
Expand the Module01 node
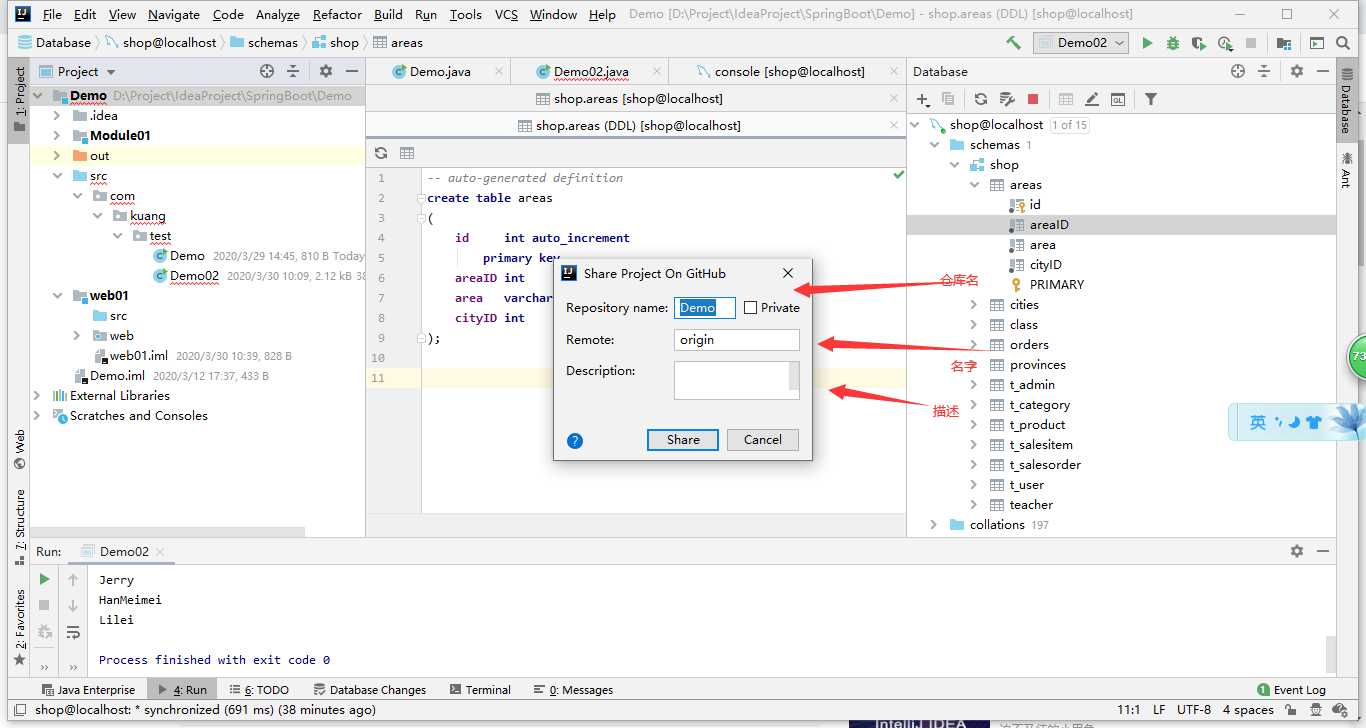tap(57, 136)
